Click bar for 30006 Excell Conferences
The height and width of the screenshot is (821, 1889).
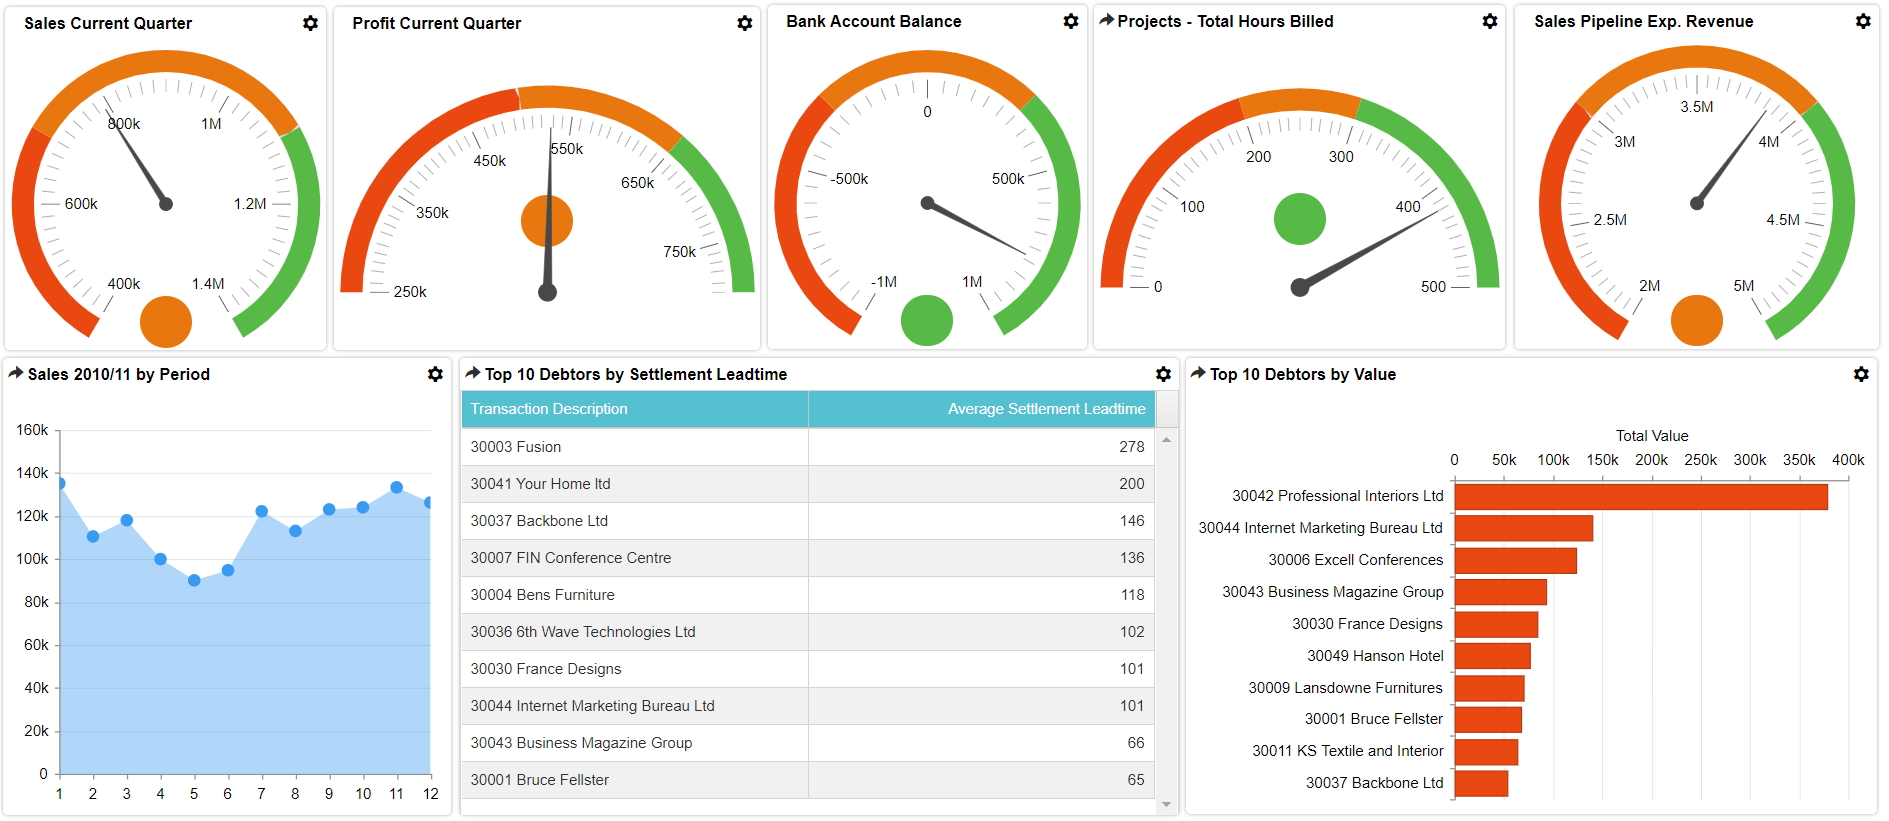[1516, 560]
